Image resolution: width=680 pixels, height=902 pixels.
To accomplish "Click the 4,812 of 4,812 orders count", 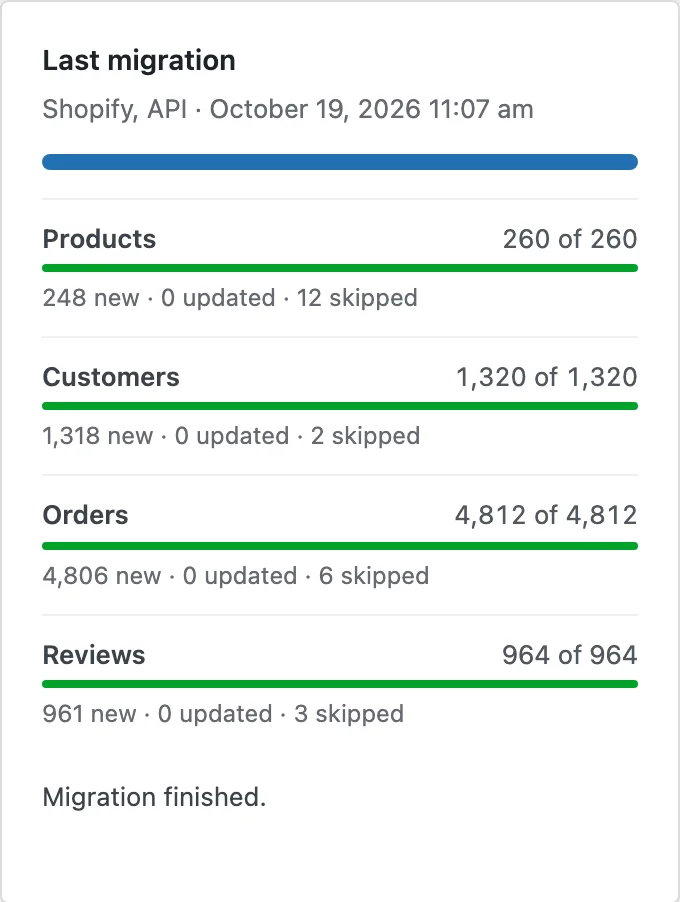I will (x=546, y=515).
